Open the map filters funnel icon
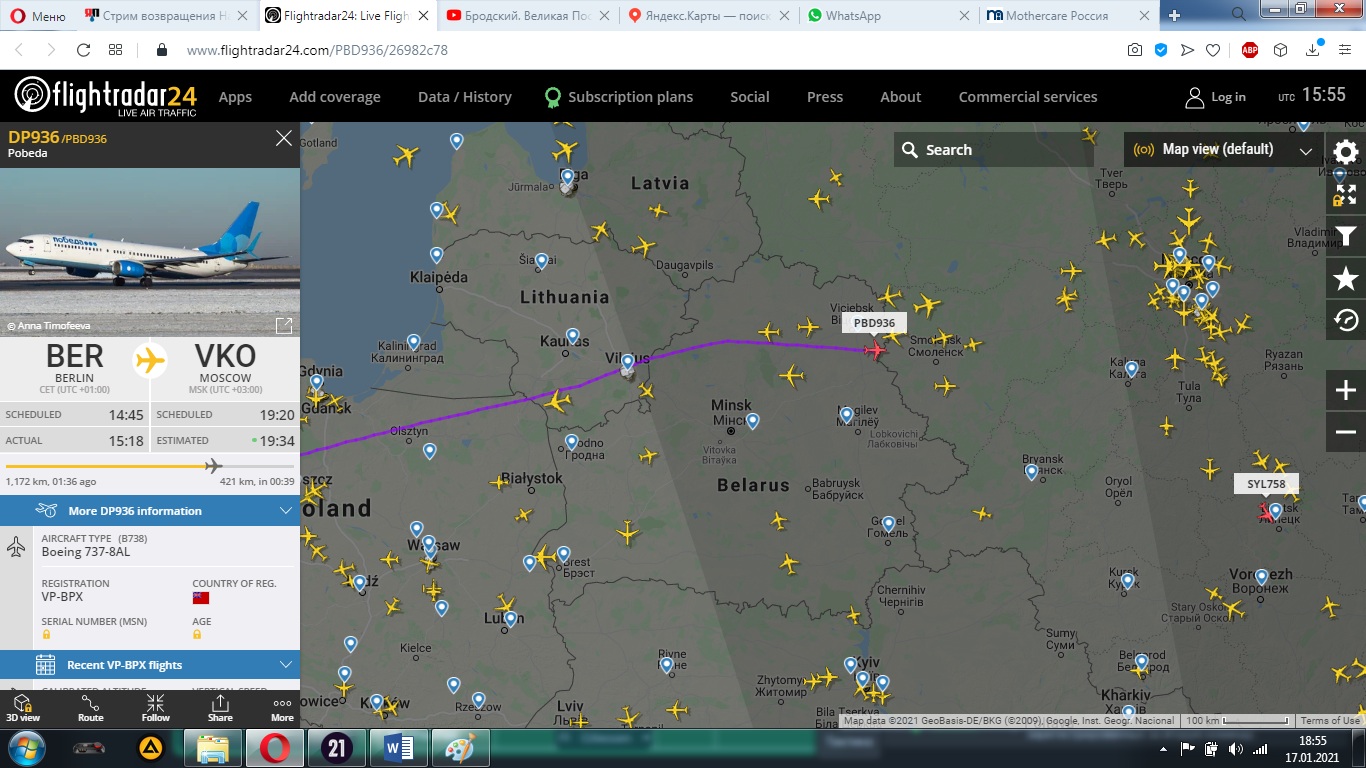Viewport: 1366px width, 768px height. click(x=1346, y=237)
